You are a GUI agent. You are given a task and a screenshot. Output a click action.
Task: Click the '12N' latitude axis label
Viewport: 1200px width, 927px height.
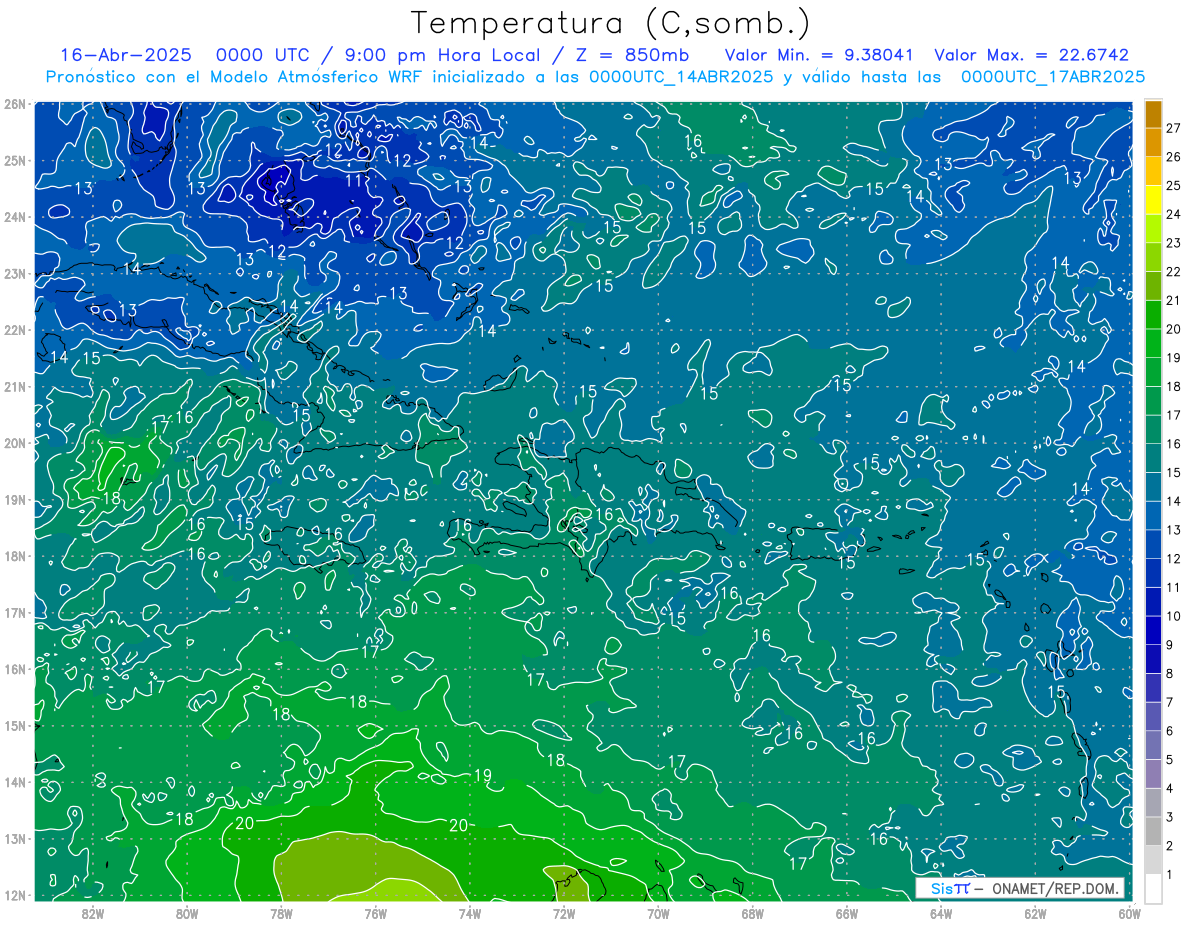tap(14, 895)
